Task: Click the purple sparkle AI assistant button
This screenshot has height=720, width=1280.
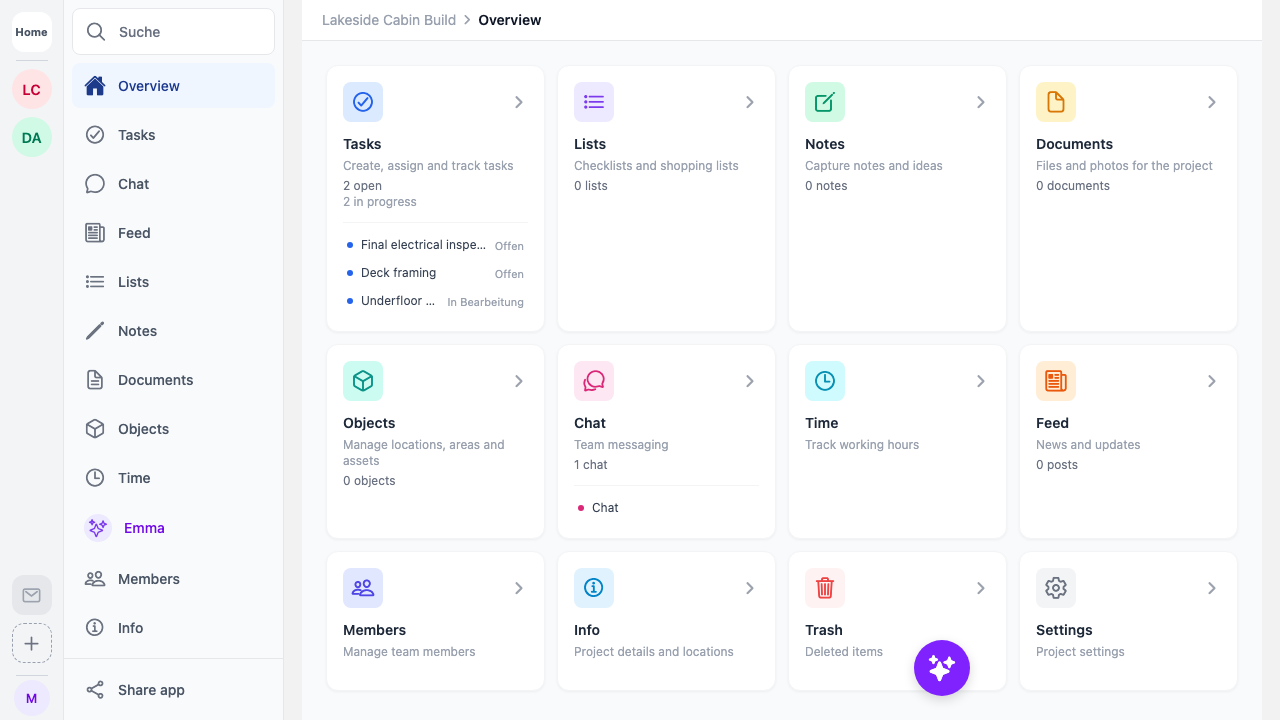Action: pos(941,668)
